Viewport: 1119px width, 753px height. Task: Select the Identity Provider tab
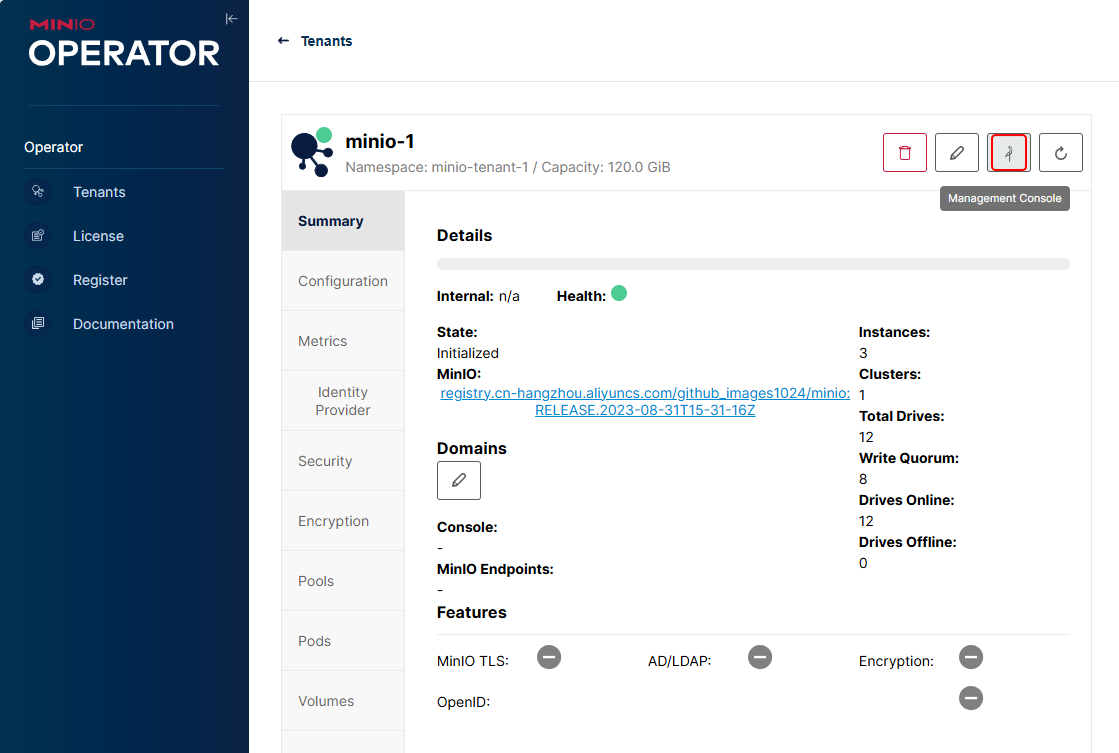pos(343,401)
